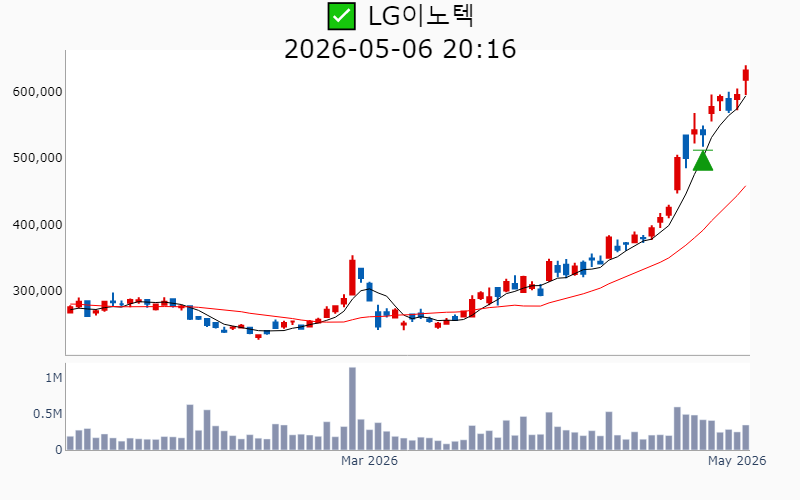800x500 pixels.
Task: Select the tall red candle before Mar 2026
Action: pyautogui.click(x=352, y=276)
